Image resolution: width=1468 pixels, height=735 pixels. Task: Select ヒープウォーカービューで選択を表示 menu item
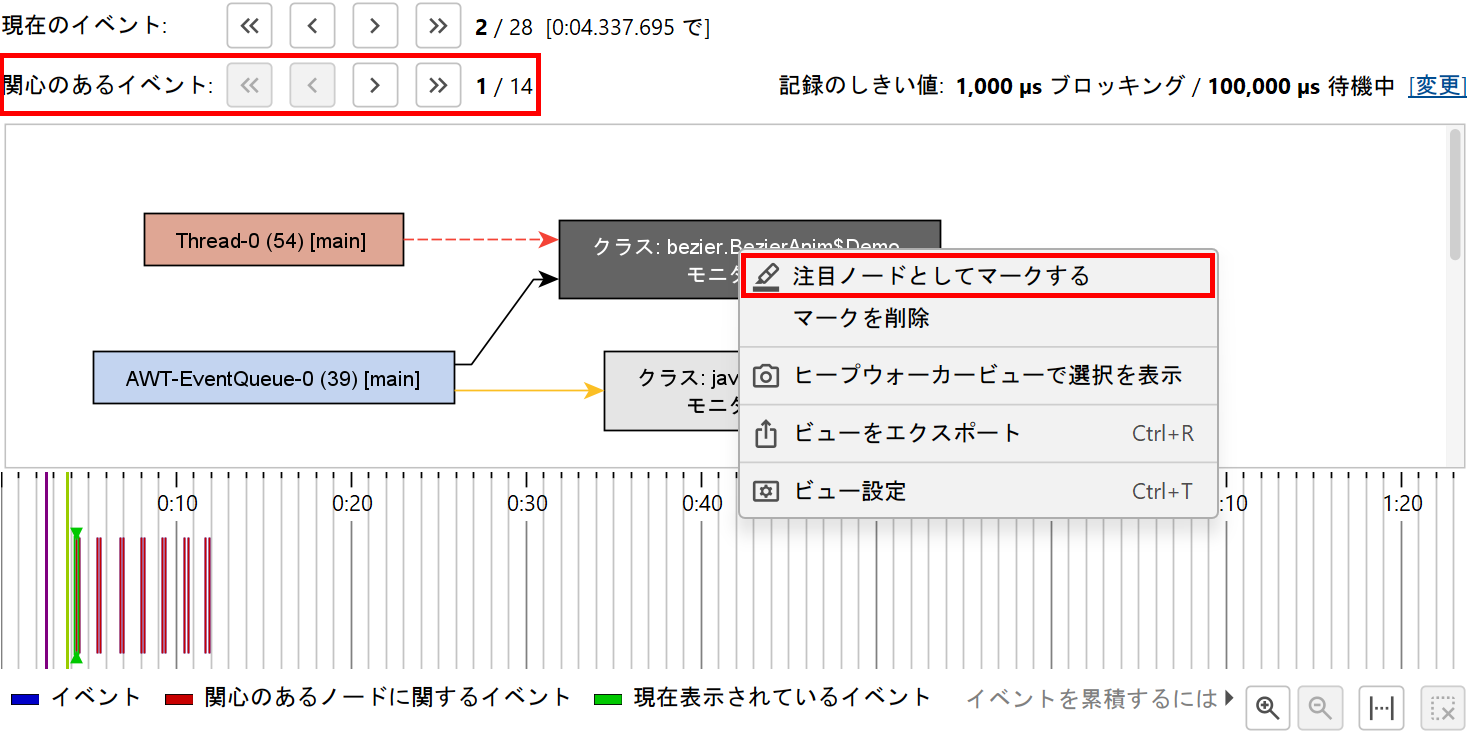[986, 376]
